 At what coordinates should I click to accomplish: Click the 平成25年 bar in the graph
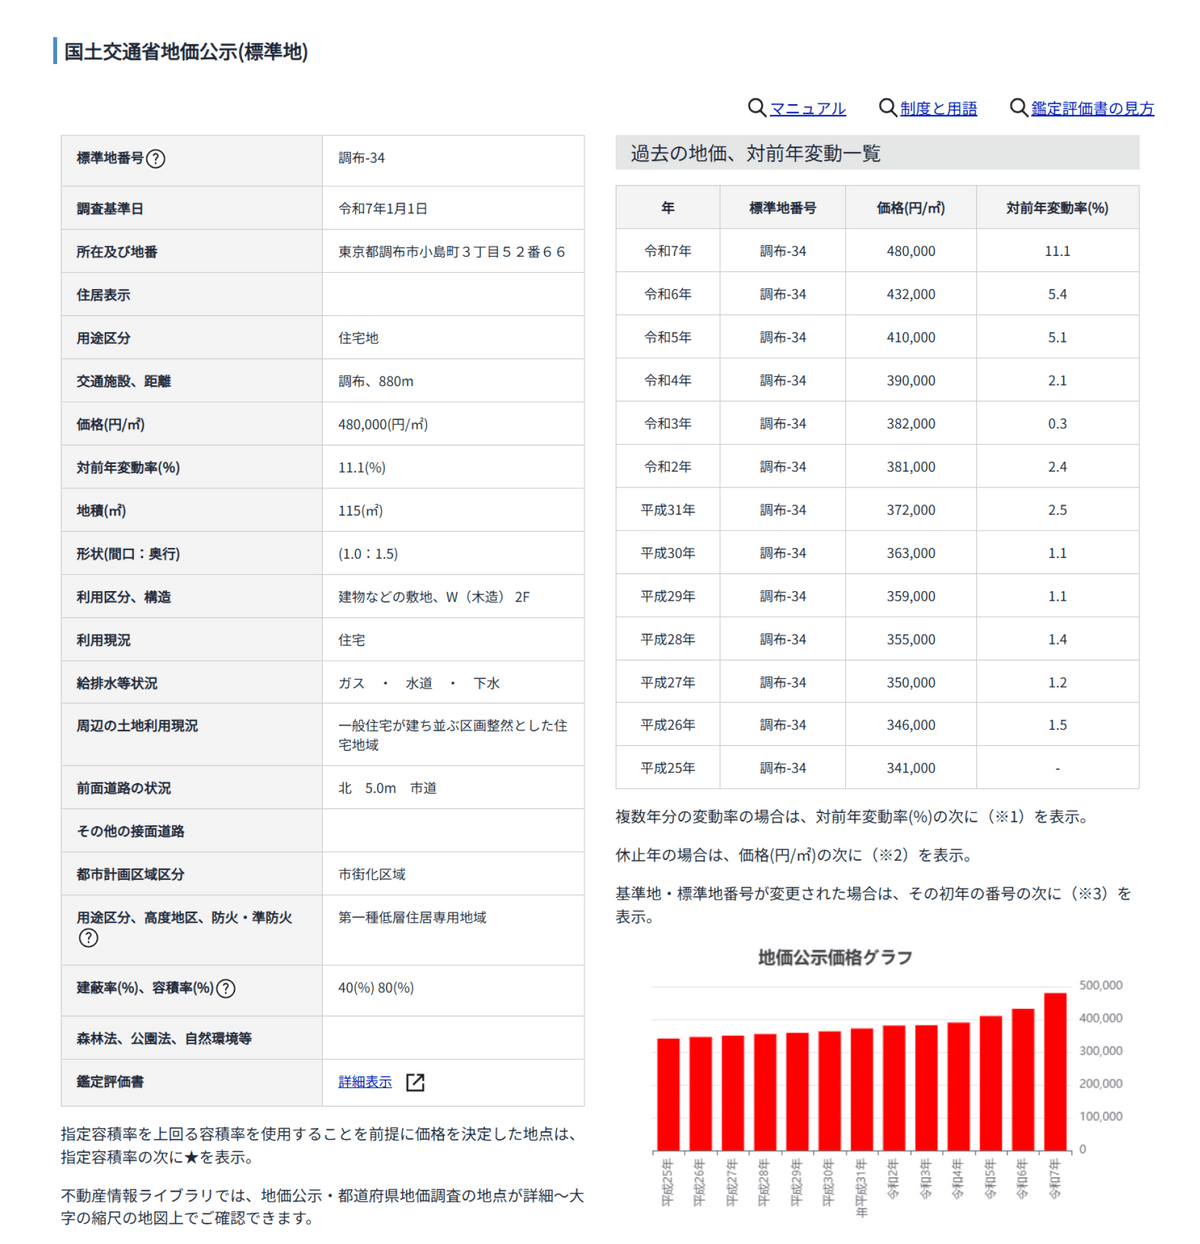point(668,1094)
